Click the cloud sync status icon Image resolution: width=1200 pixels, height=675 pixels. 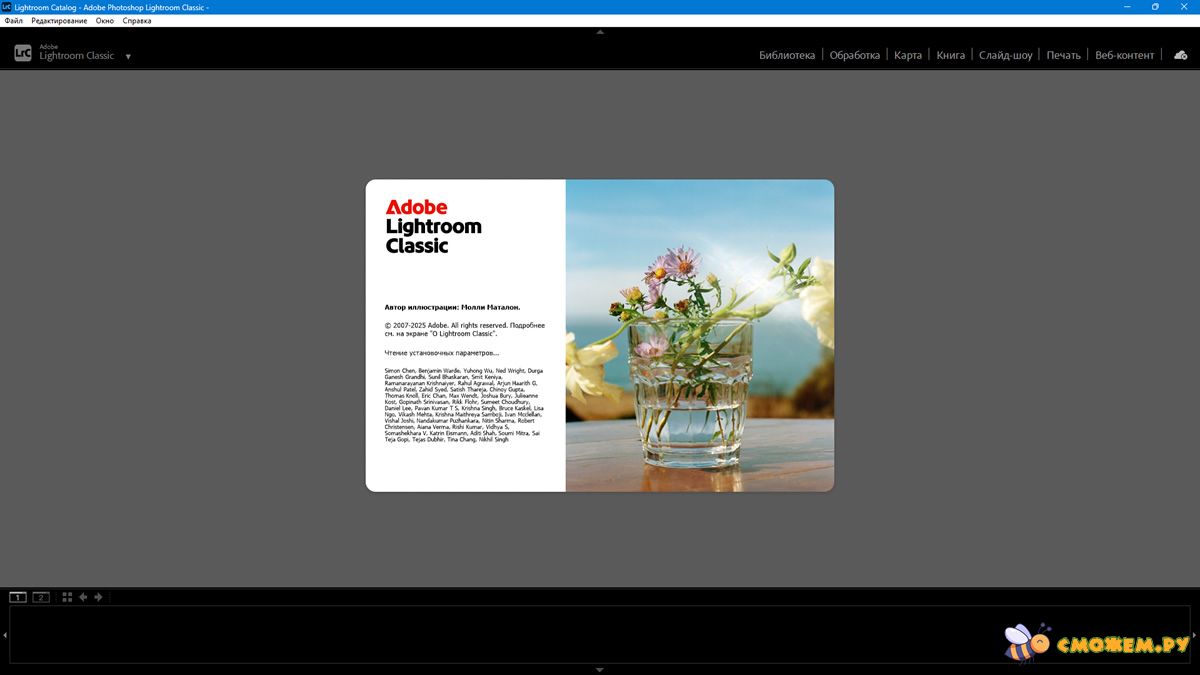1180,55
